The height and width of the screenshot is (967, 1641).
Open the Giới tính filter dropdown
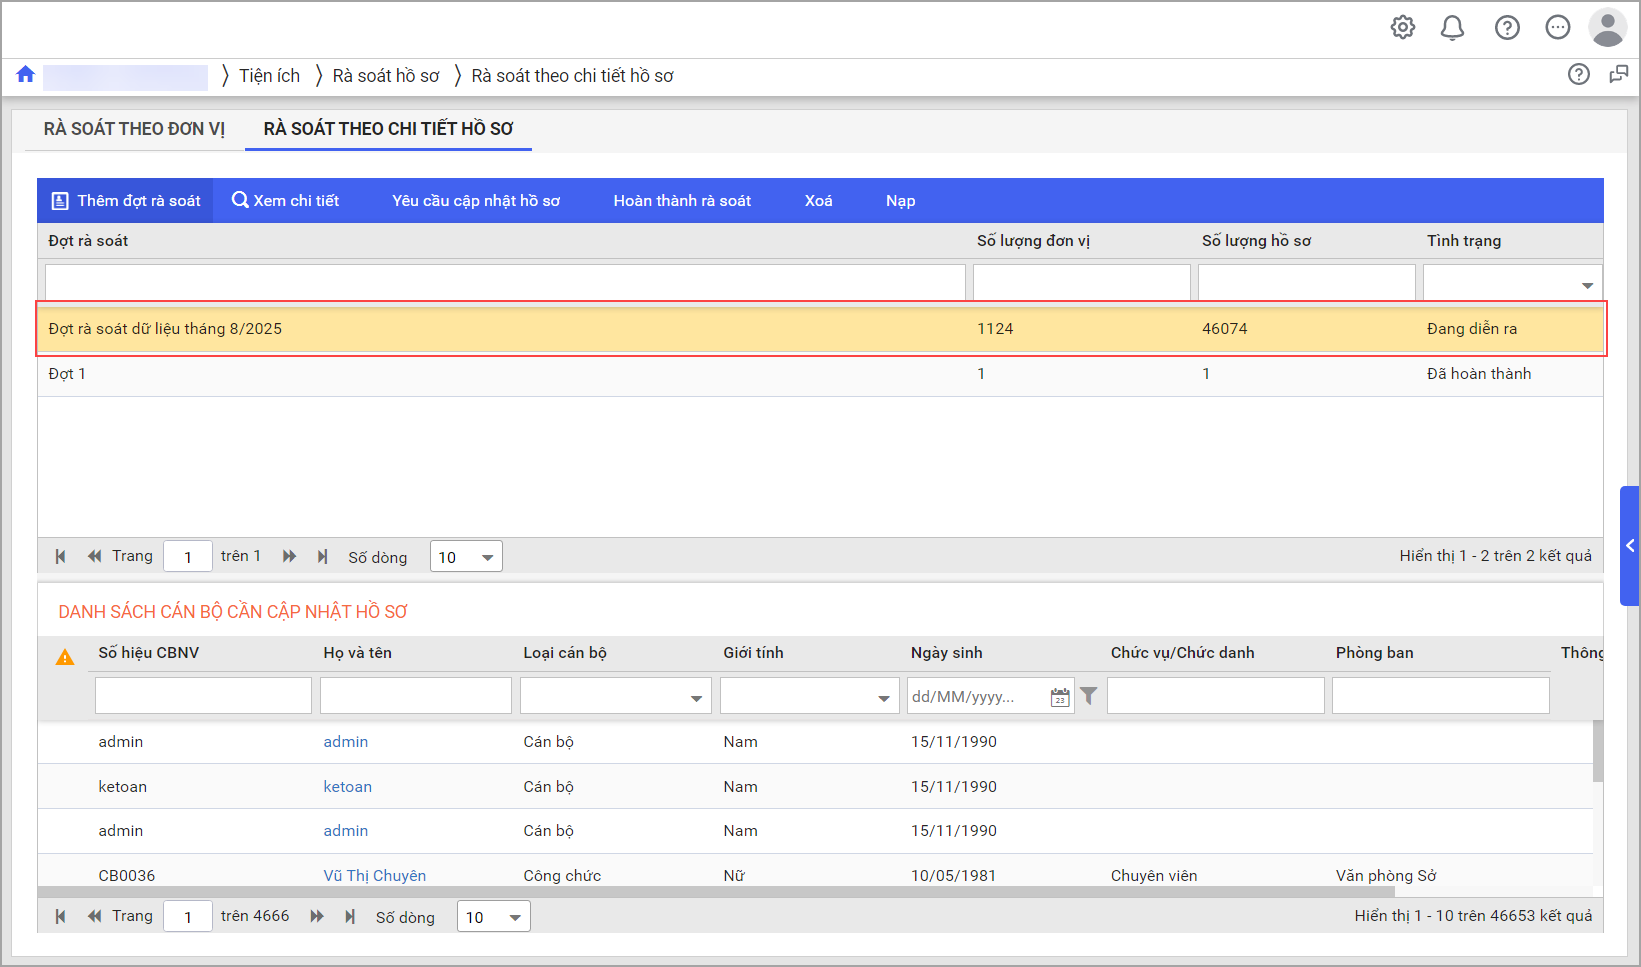coord(883,698)
